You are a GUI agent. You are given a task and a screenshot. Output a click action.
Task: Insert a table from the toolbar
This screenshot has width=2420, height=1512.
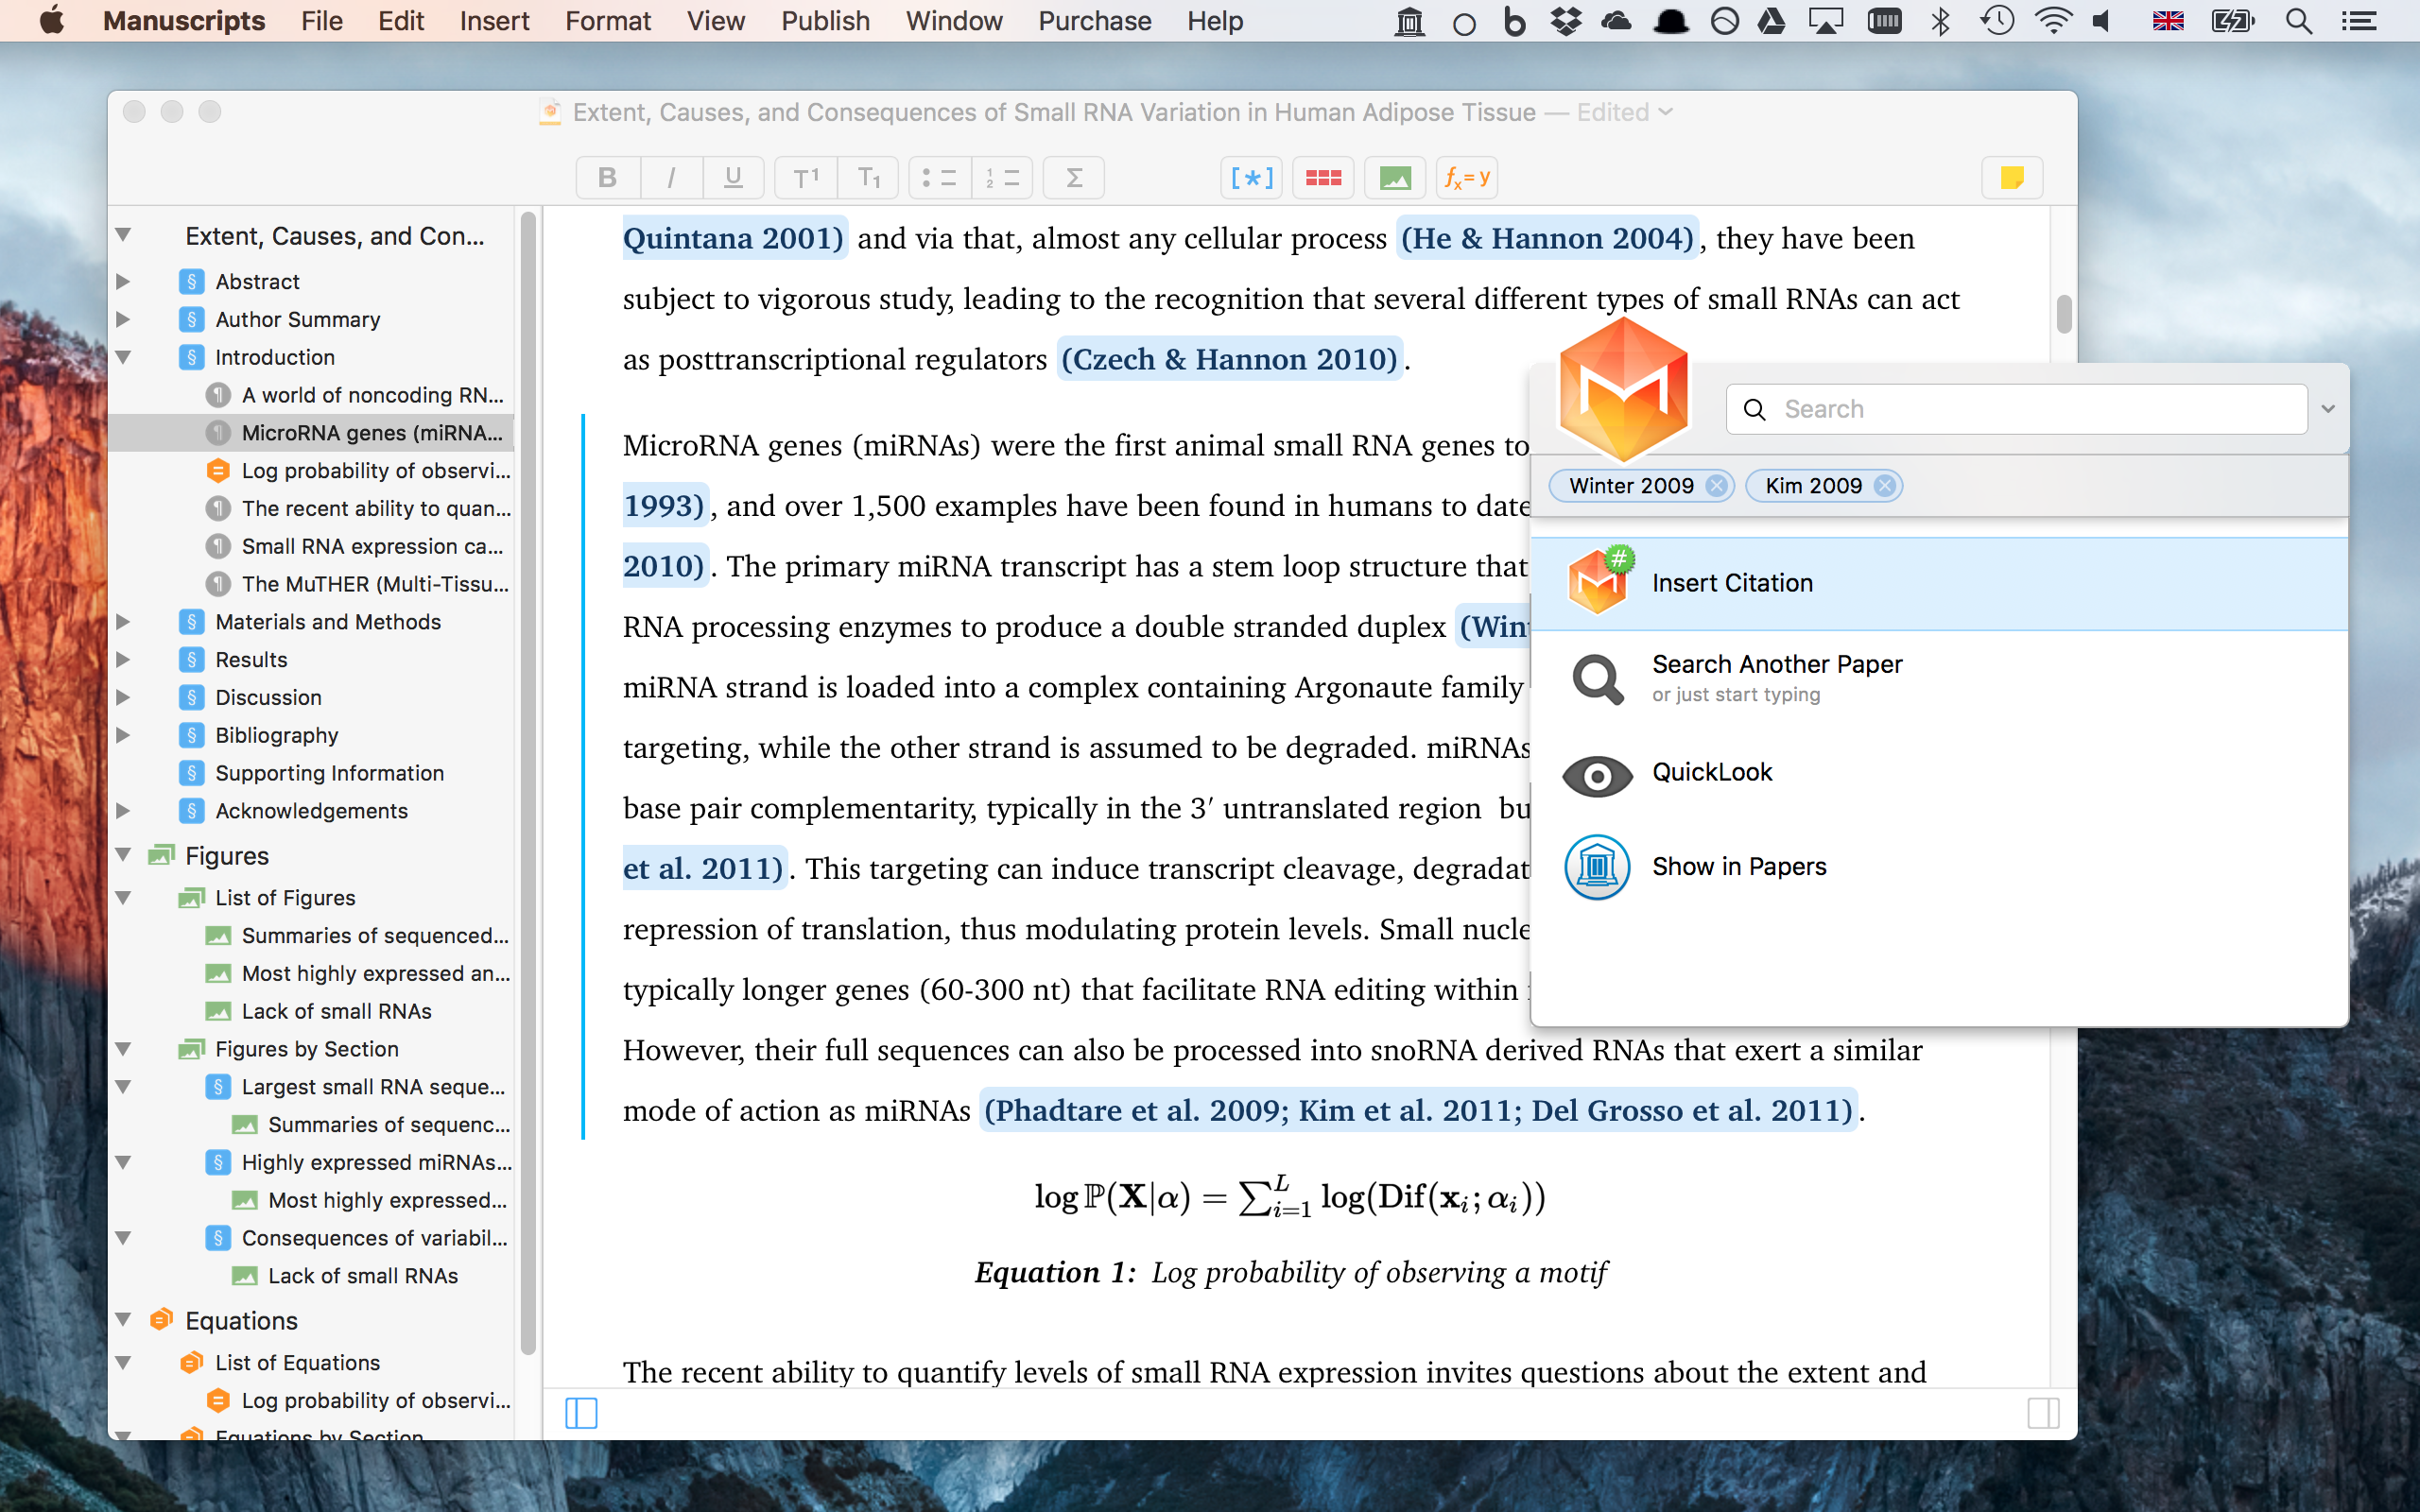coord(1323,178)
